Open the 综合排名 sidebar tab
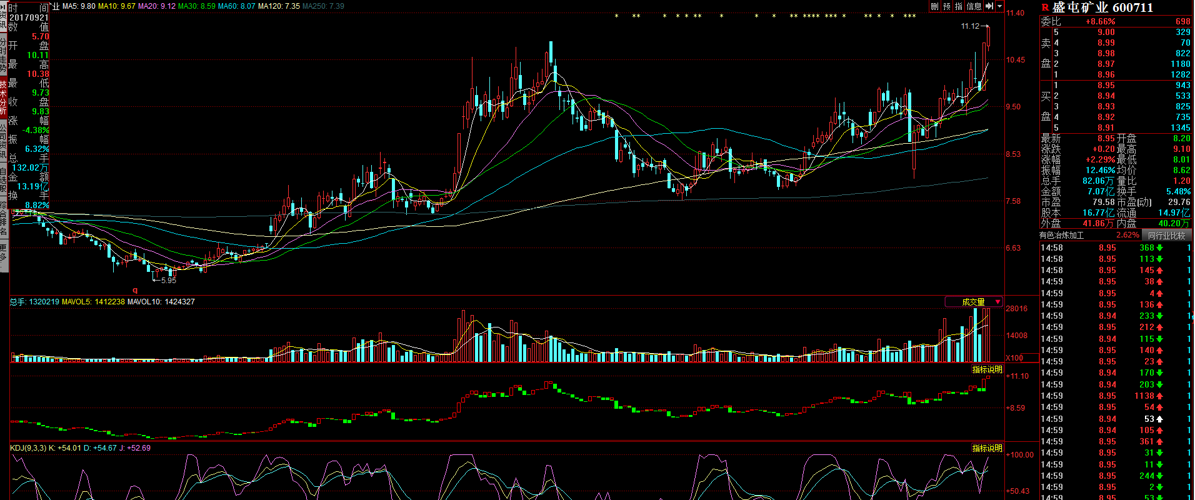 point(4,217)
